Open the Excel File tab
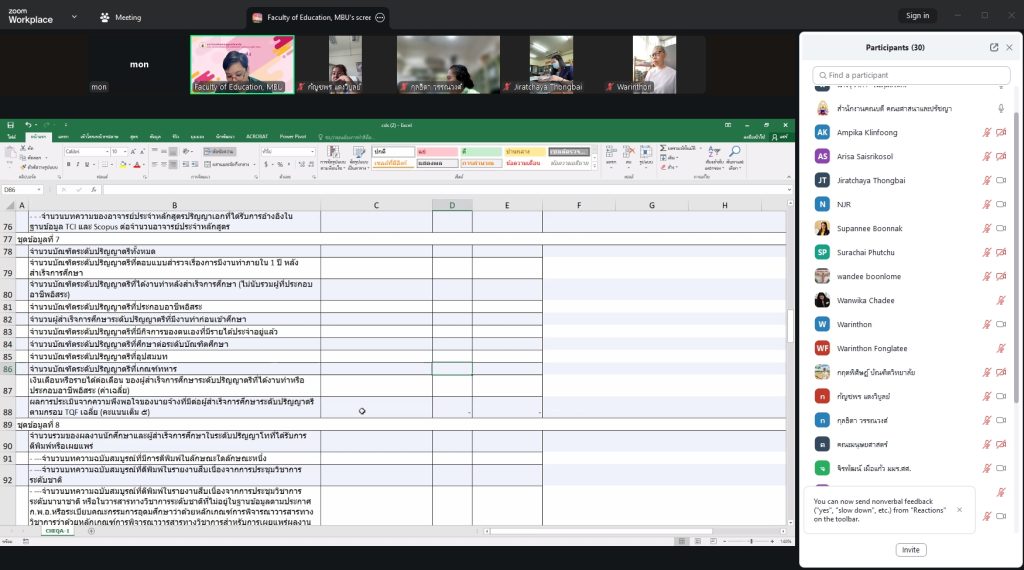 [x=11, y=136]
